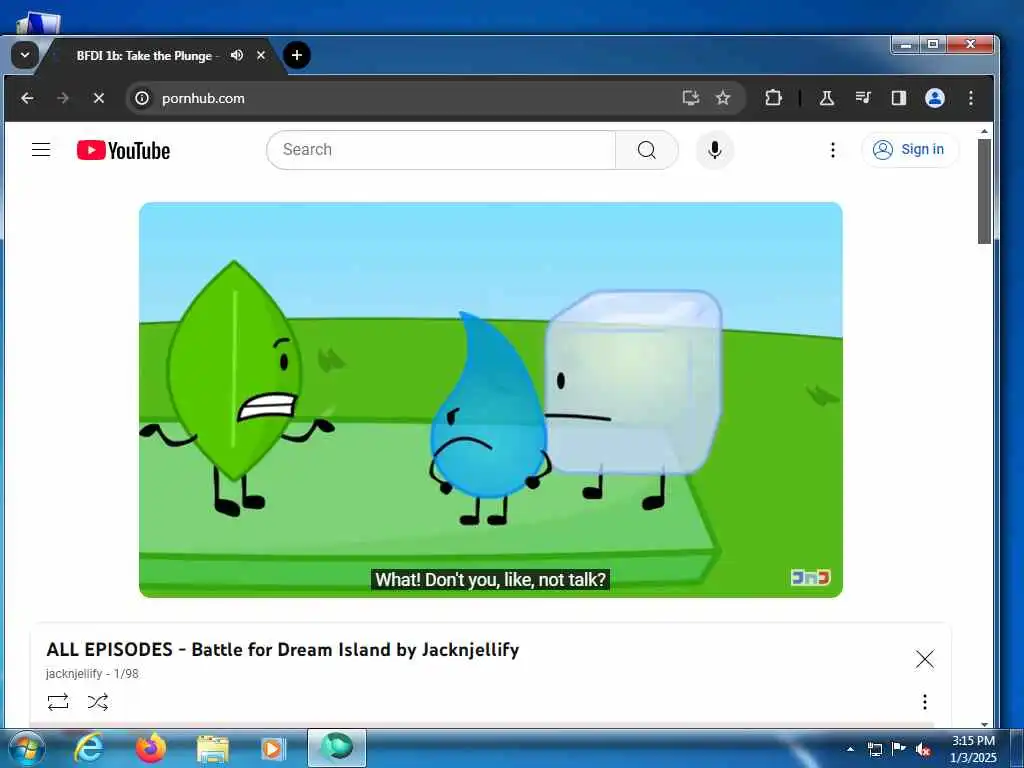Image resolution: width=1024 pixels, height=768 pixels.
Task: Open the muted volume tray icon
Action: point(923,750)
